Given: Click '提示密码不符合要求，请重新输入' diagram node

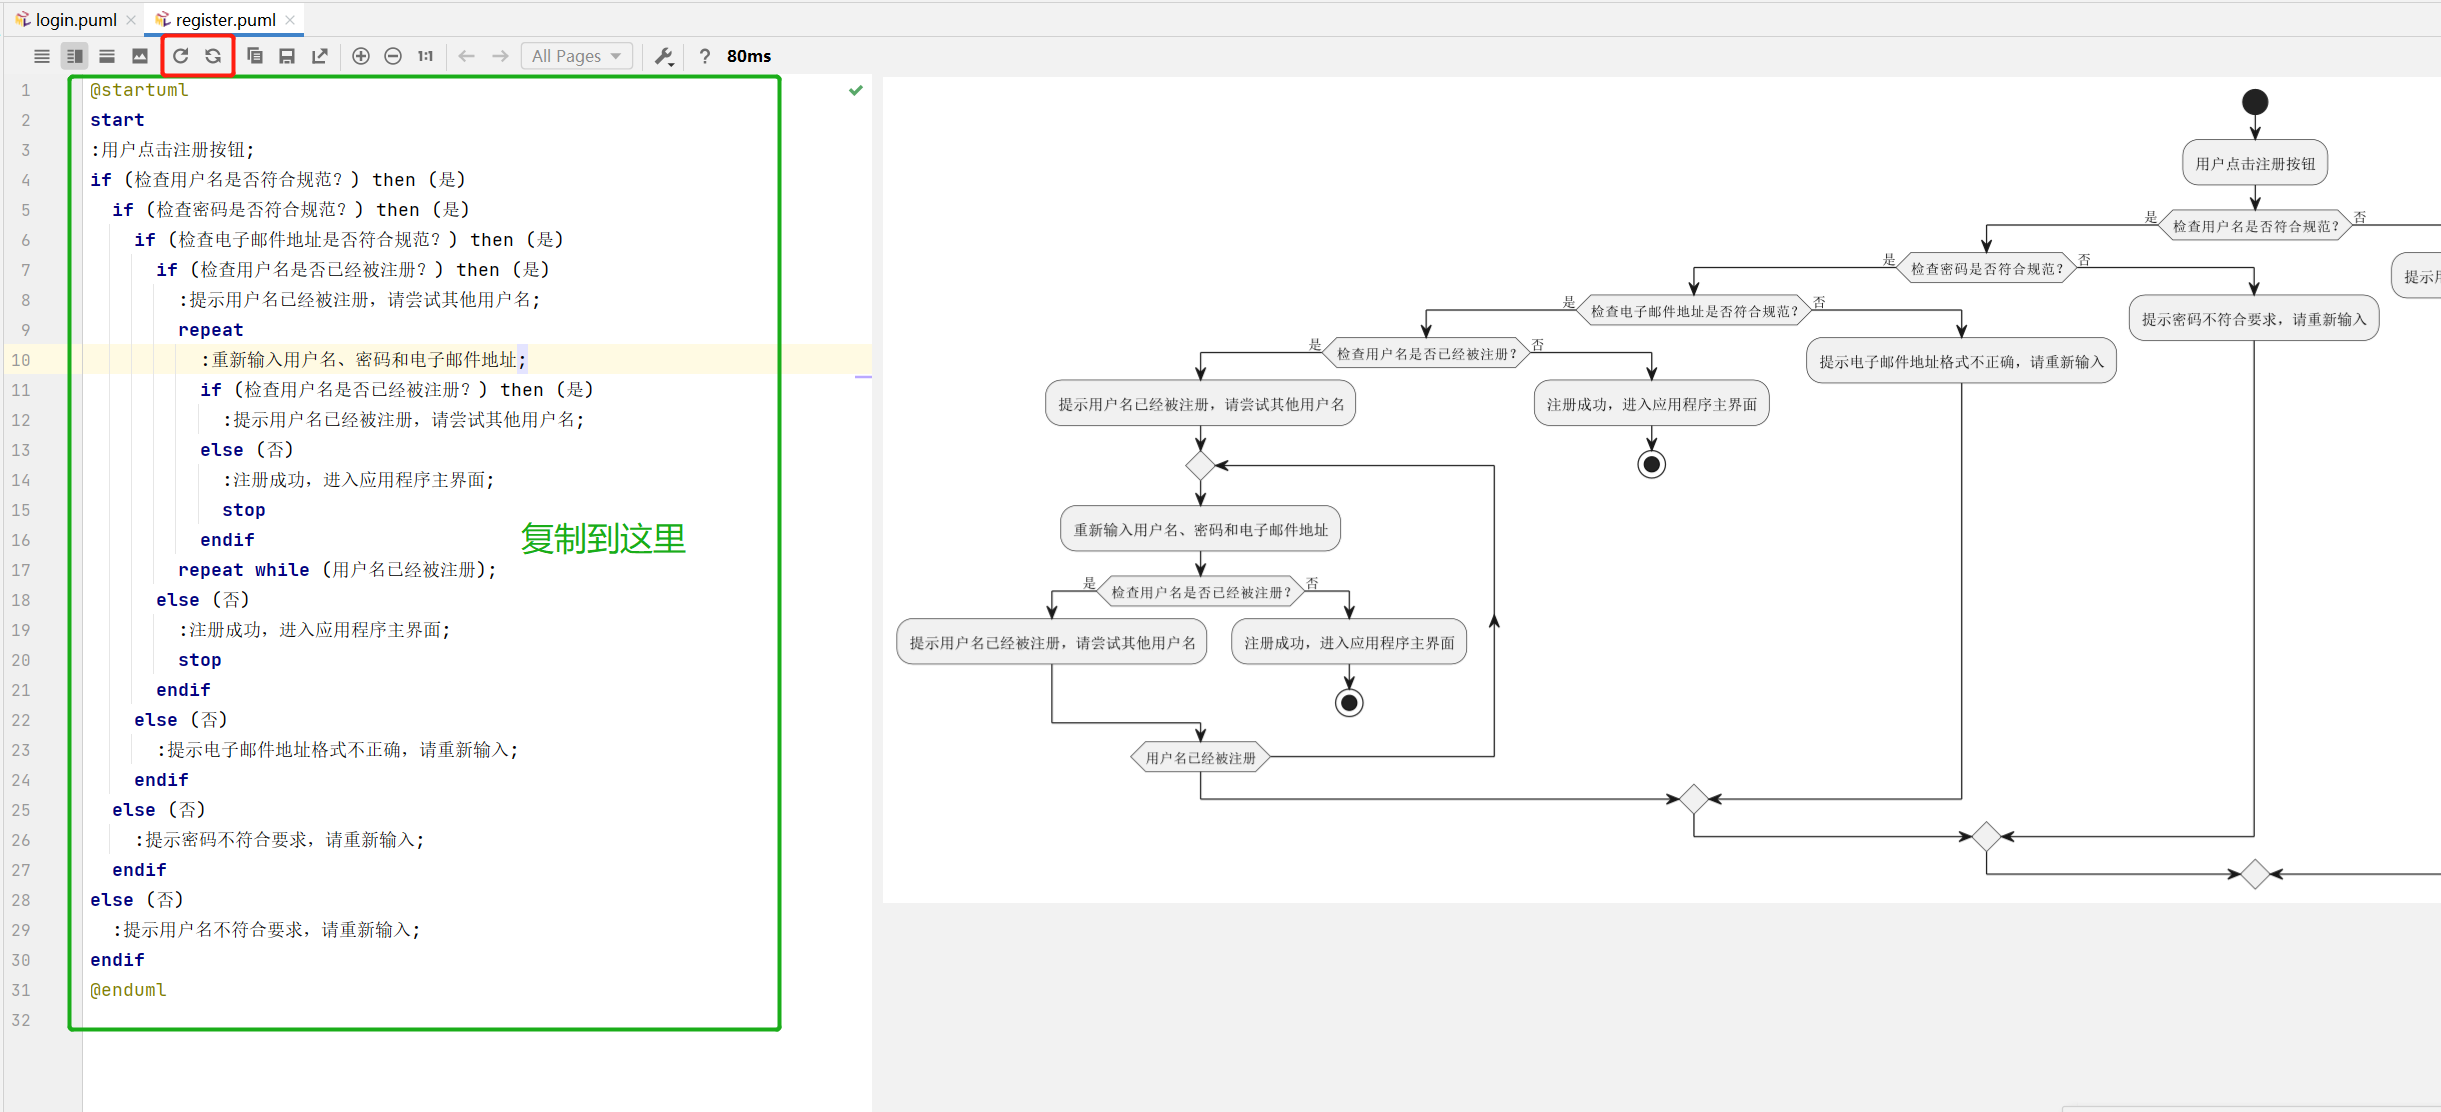Looking at the screenshot, I should coord(2254,319).
